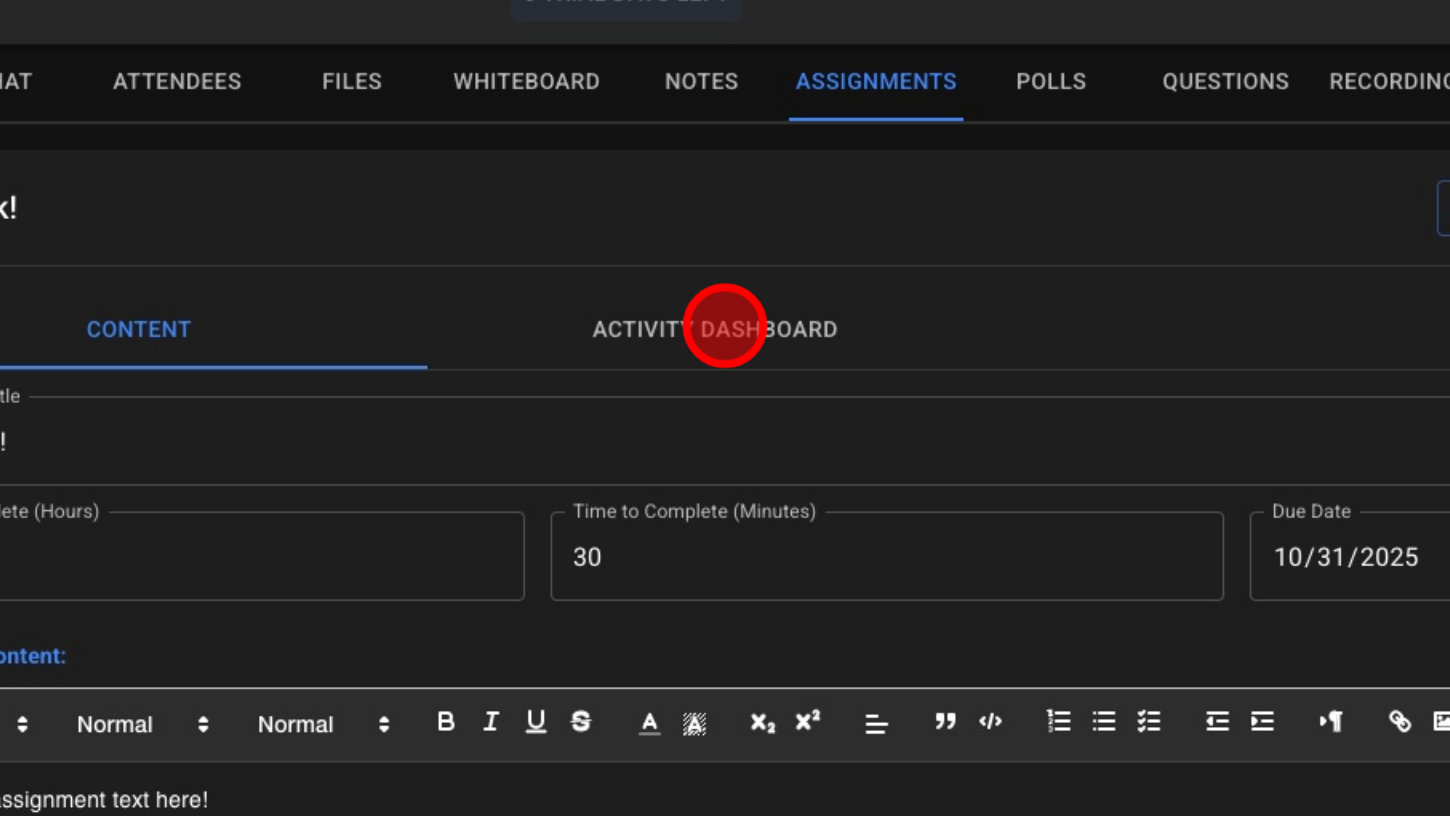
Task: Insert a code block
Action: point(990,722)
